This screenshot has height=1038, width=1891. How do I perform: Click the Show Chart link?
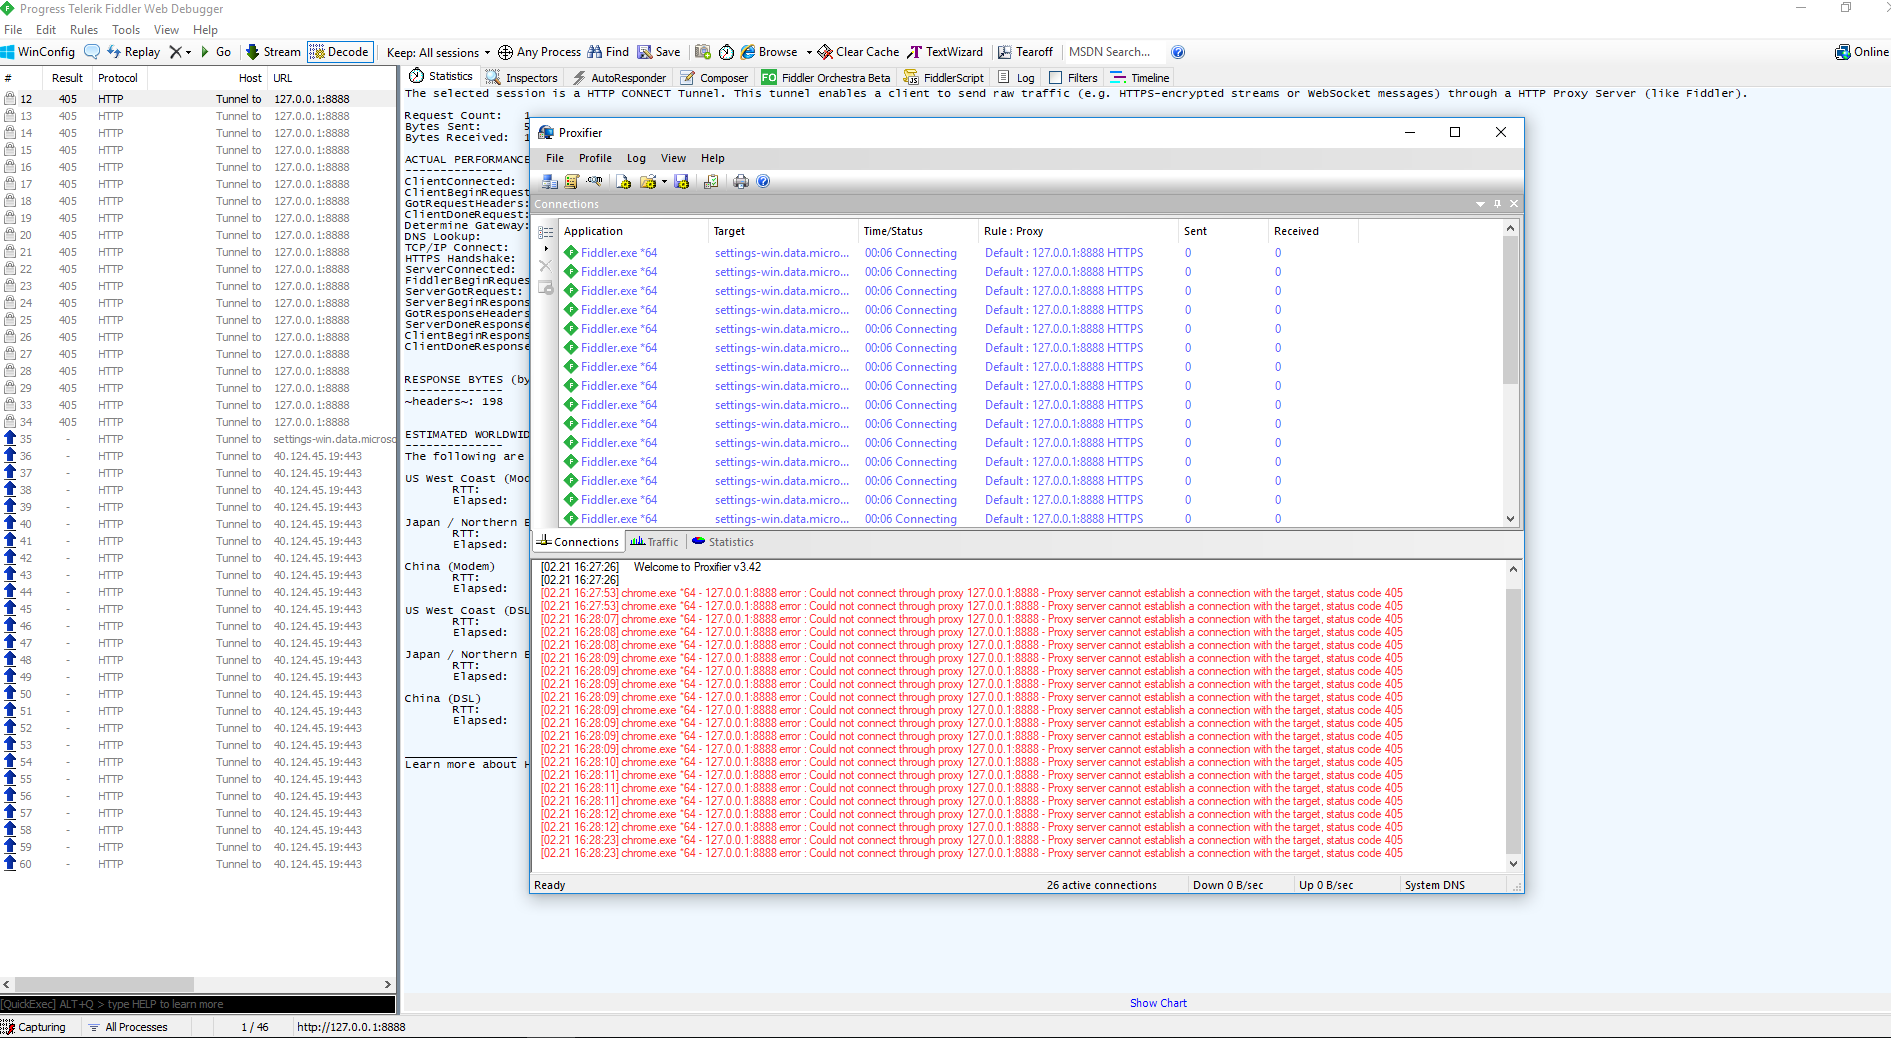[x=1158, y=1003]
